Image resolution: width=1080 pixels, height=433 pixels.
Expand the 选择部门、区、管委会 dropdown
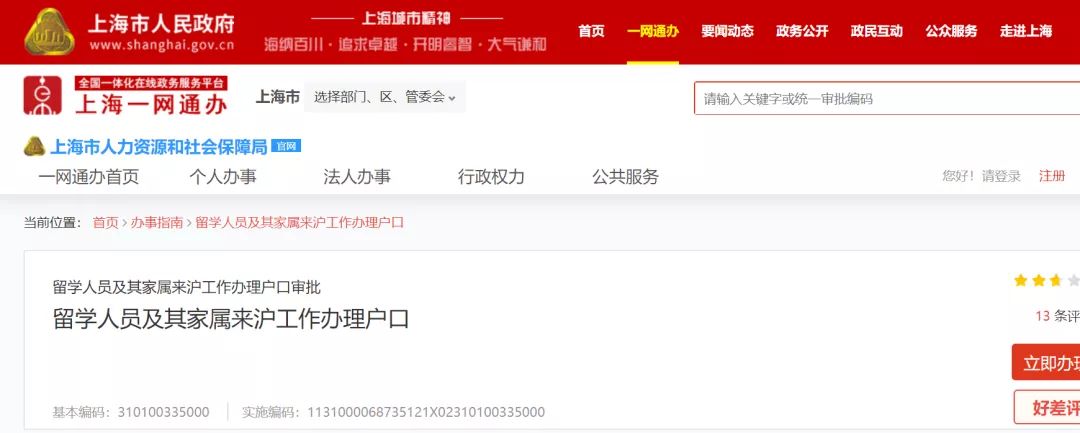click(x=384, y=97)
